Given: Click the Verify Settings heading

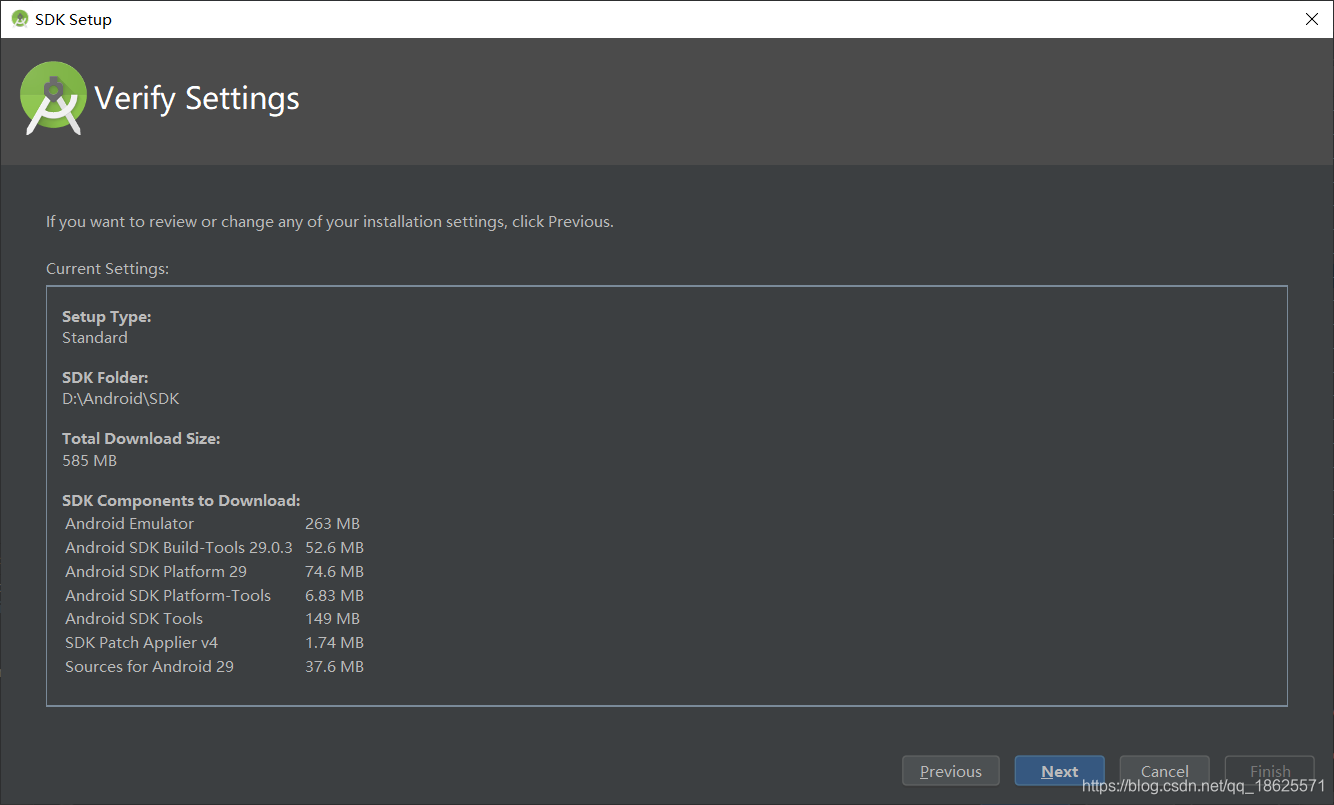Looking at the screenshot, I should coord(197,98).
